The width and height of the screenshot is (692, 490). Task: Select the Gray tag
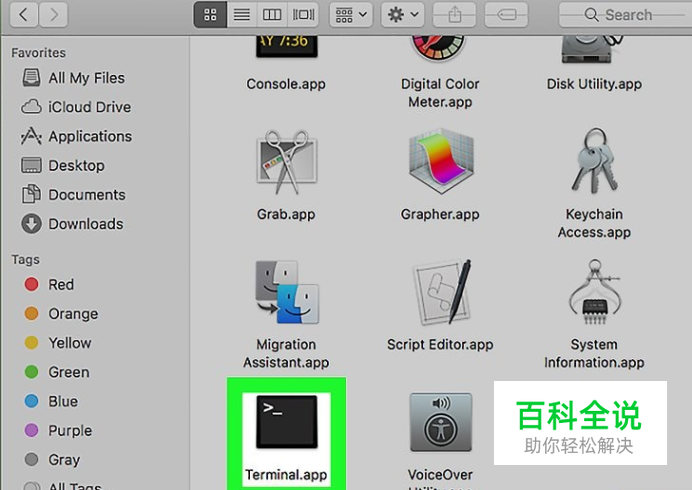tap(53, 460)
